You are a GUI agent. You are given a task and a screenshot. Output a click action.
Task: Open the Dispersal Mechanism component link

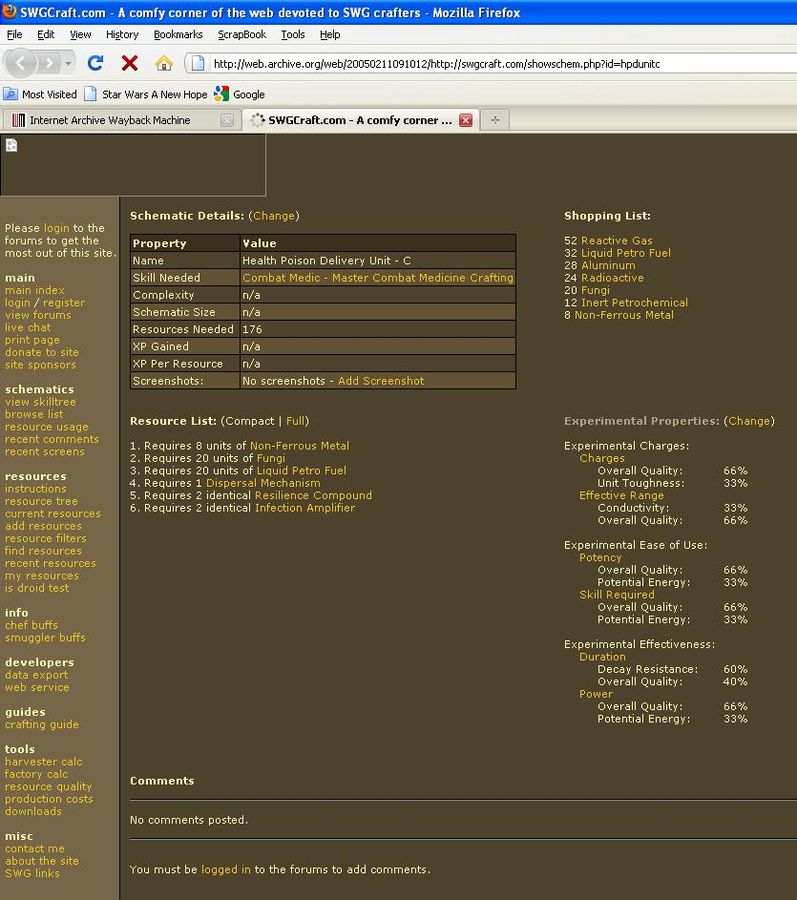(263, 483)
